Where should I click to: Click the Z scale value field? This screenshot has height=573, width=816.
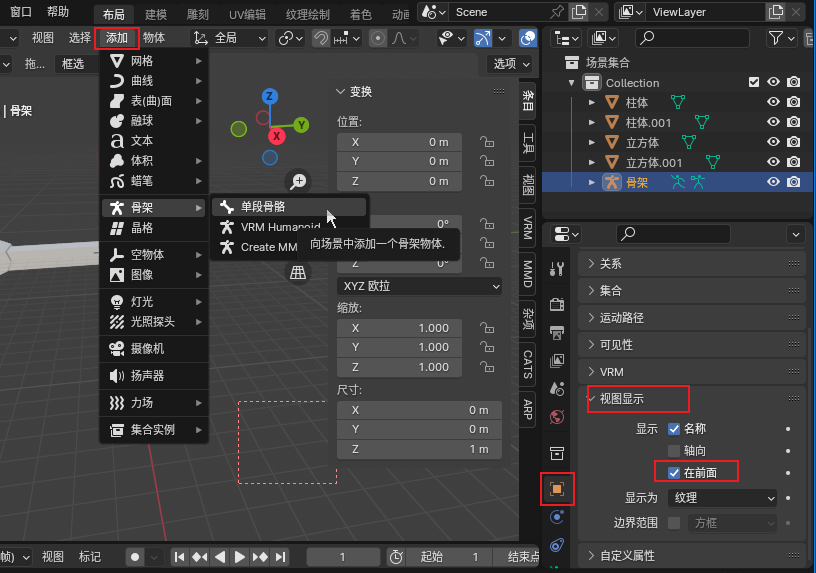399,367
